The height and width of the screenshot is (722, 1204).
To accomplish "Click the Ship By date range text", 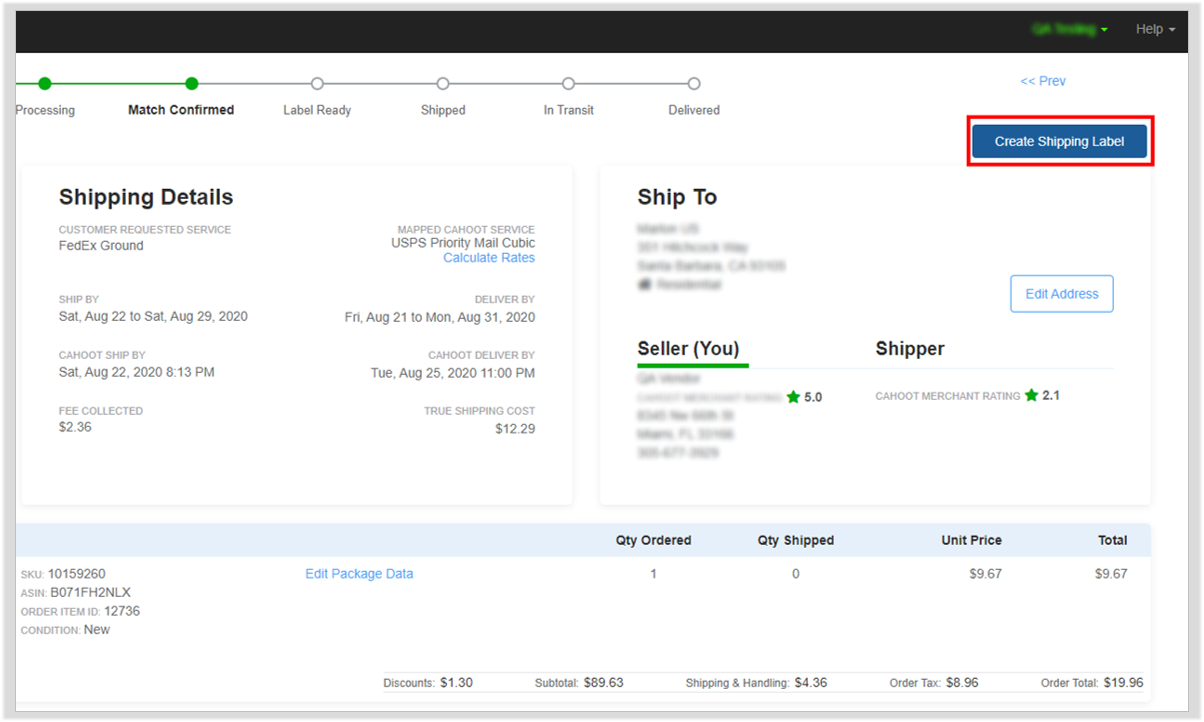I will (153, 316).
